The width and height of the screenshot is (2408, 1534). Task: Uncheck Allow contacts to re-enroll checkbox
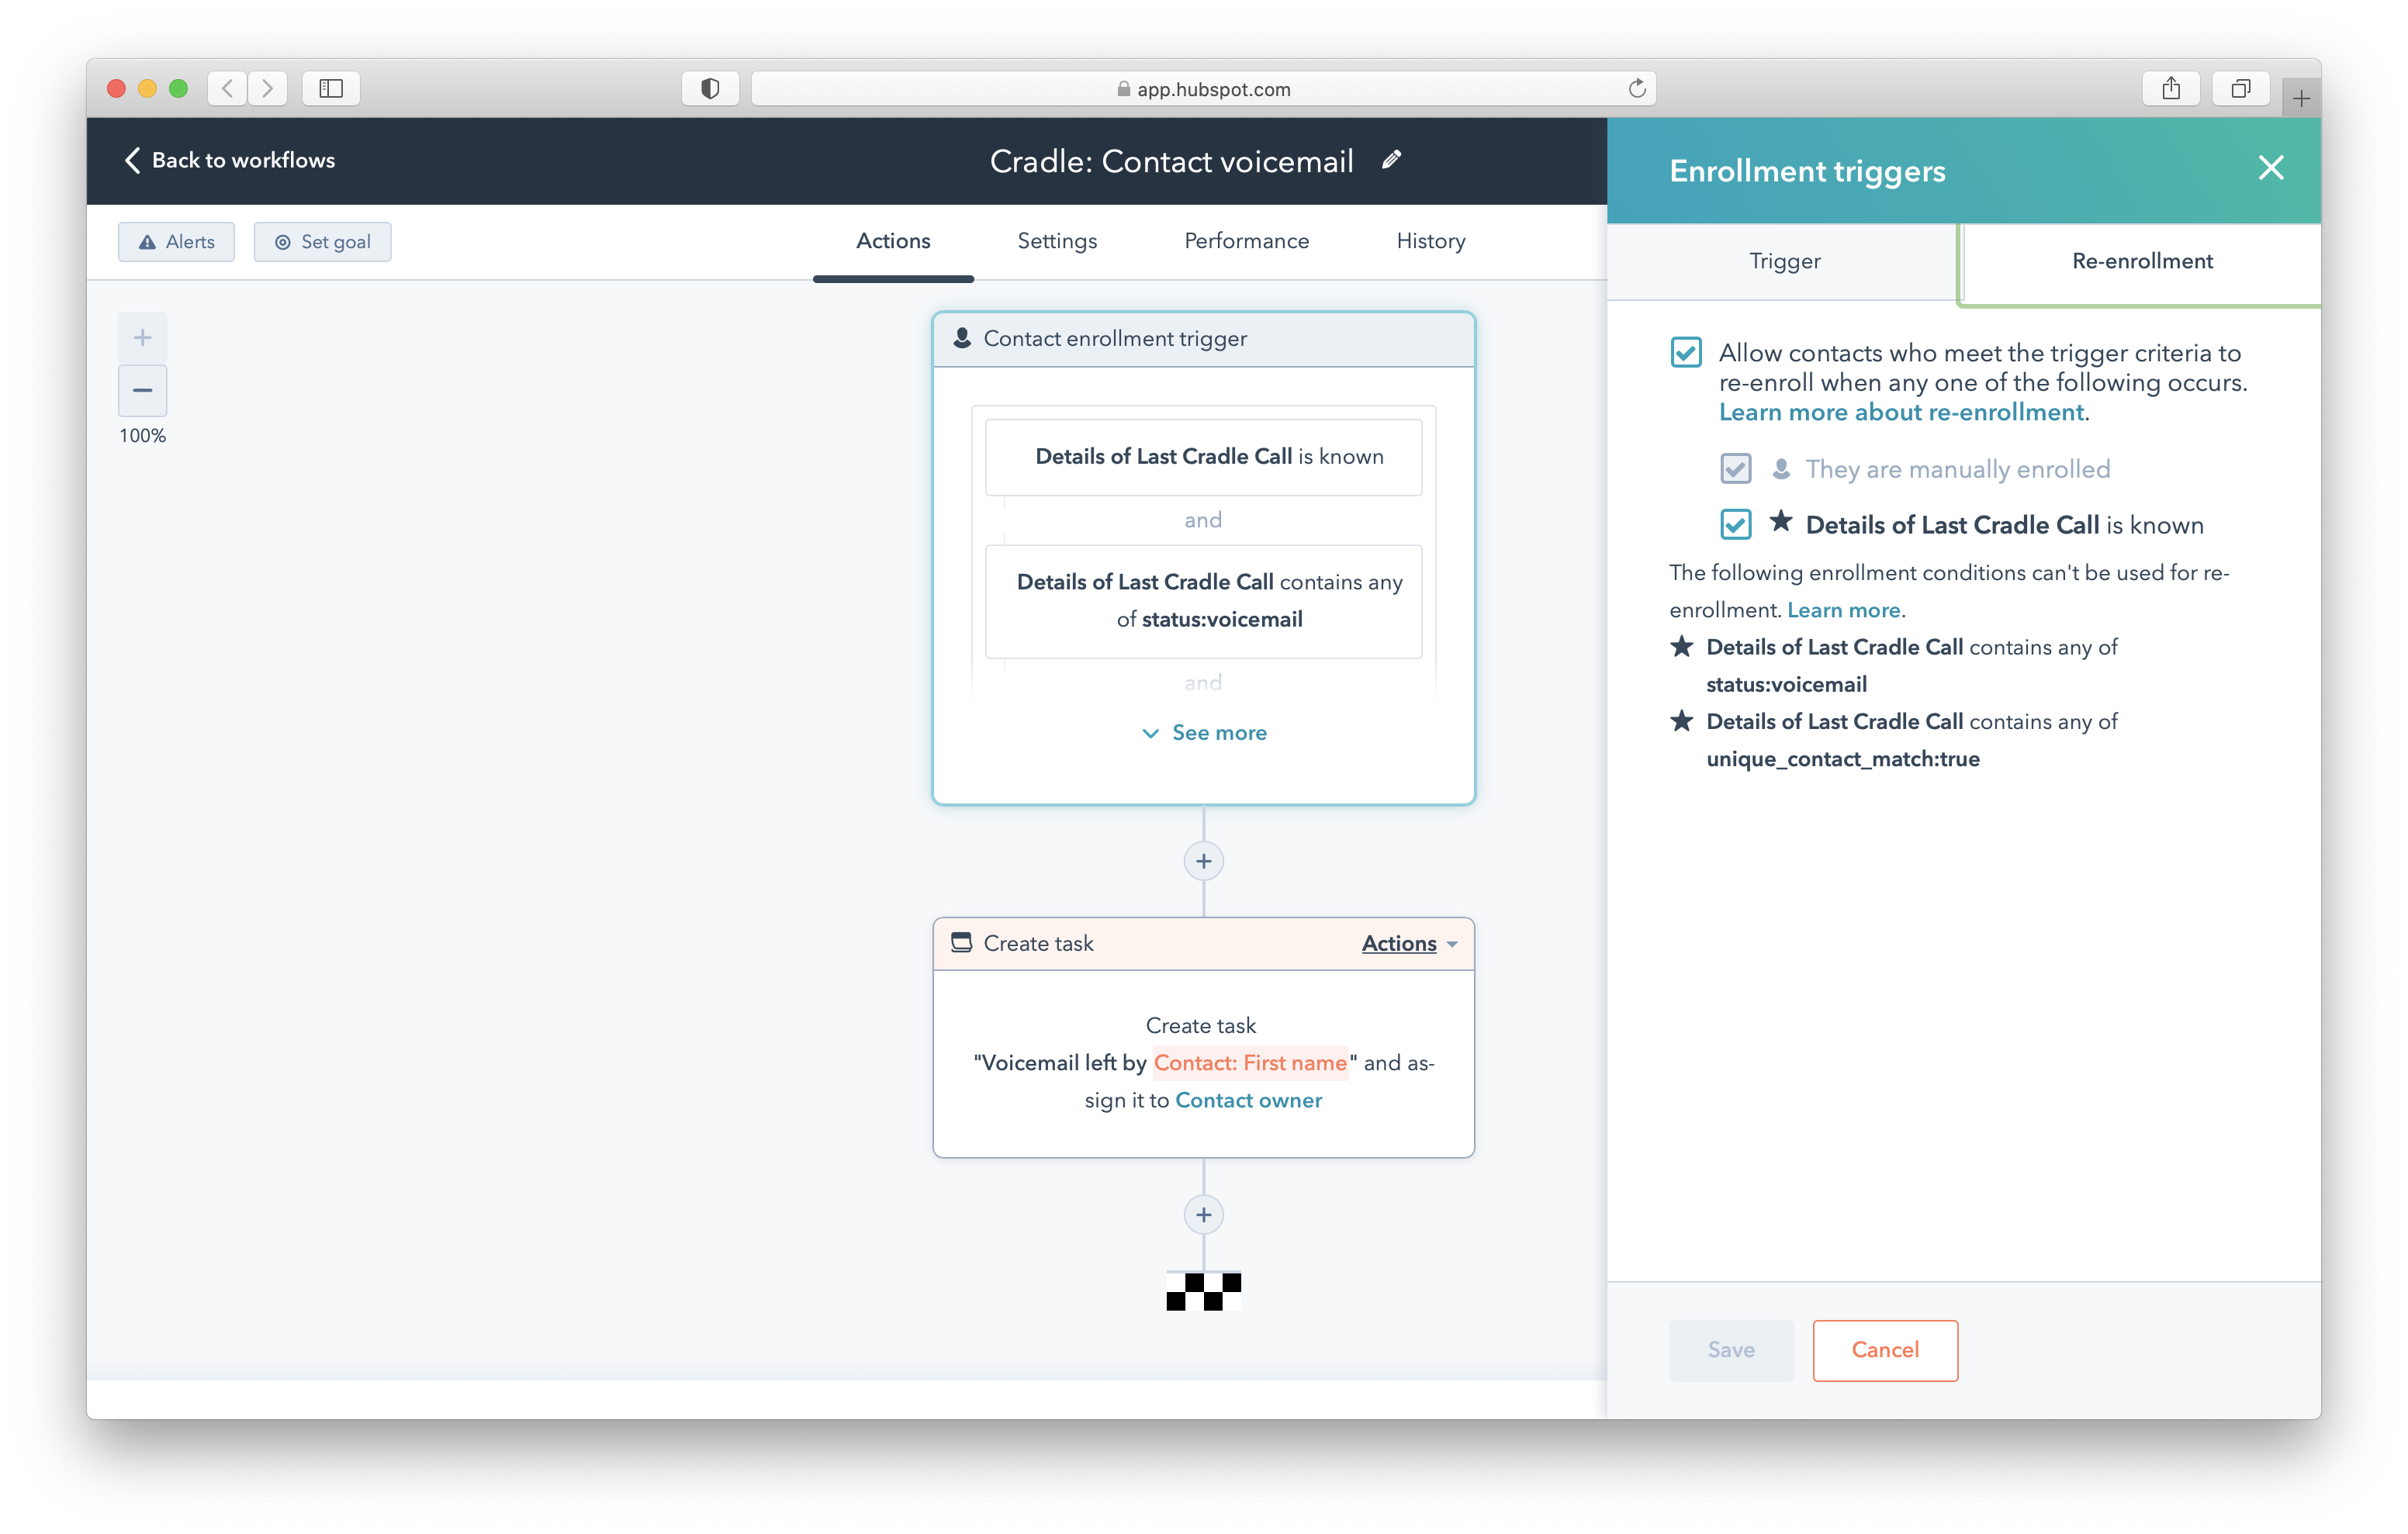click(1686, 352)
